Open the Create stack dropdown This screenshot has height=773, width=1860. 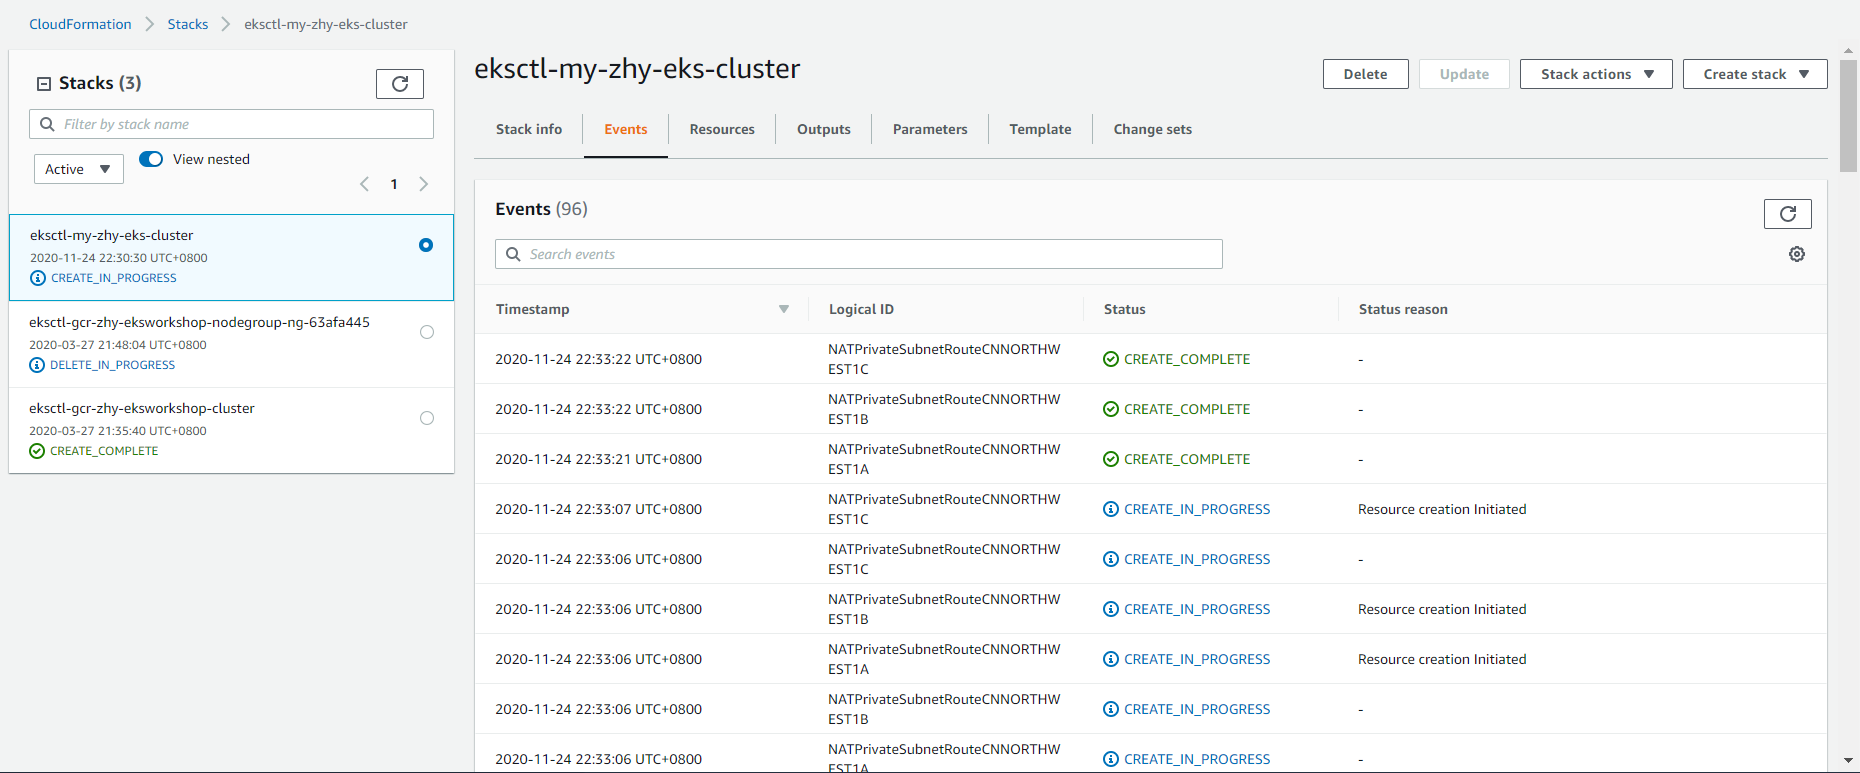click(1755, 74)
